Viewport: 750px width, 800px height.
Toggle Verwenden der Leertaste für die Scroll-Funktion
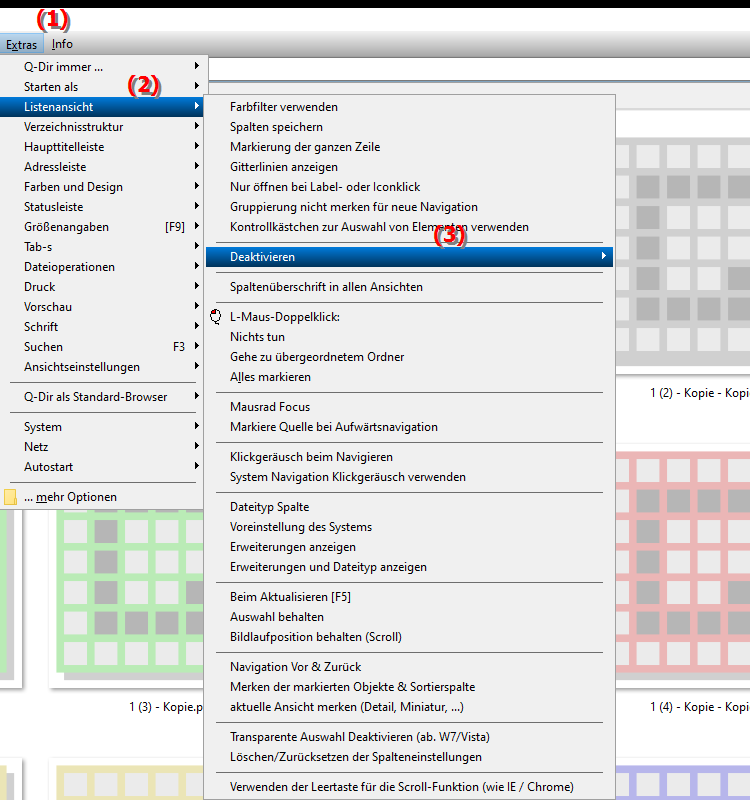(x=409, y=787)
